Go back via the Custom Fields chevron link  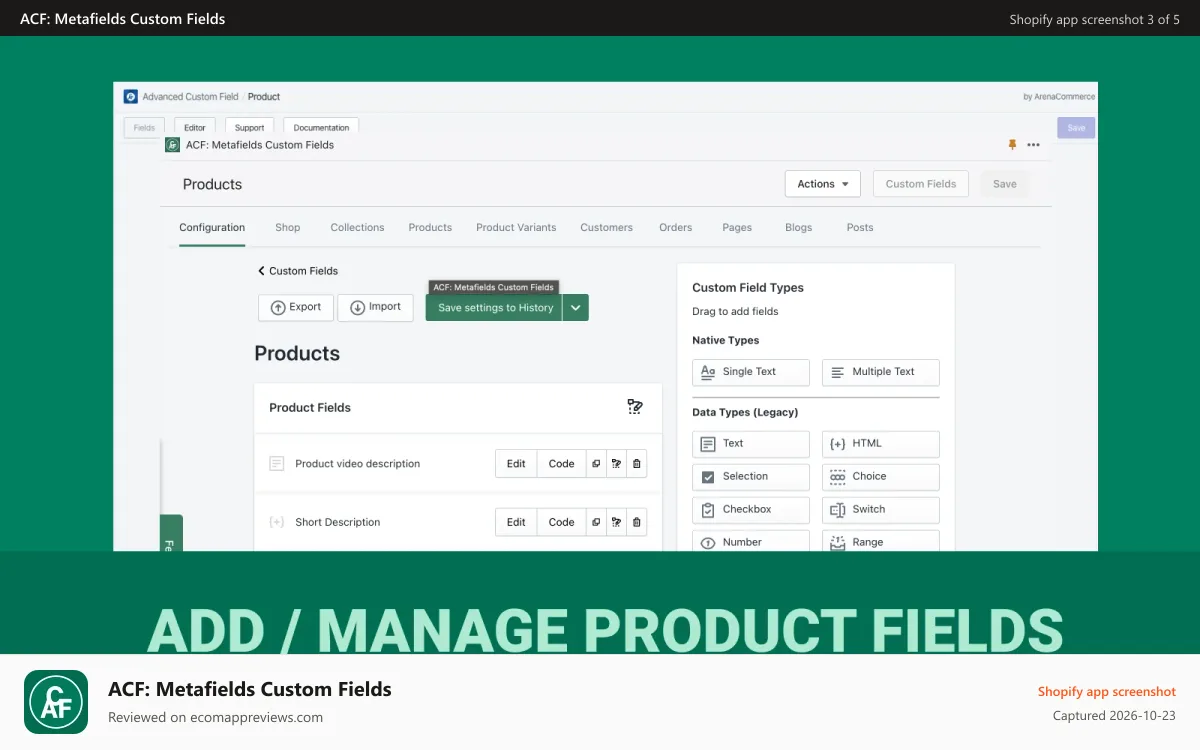click(x=298, y=271)
